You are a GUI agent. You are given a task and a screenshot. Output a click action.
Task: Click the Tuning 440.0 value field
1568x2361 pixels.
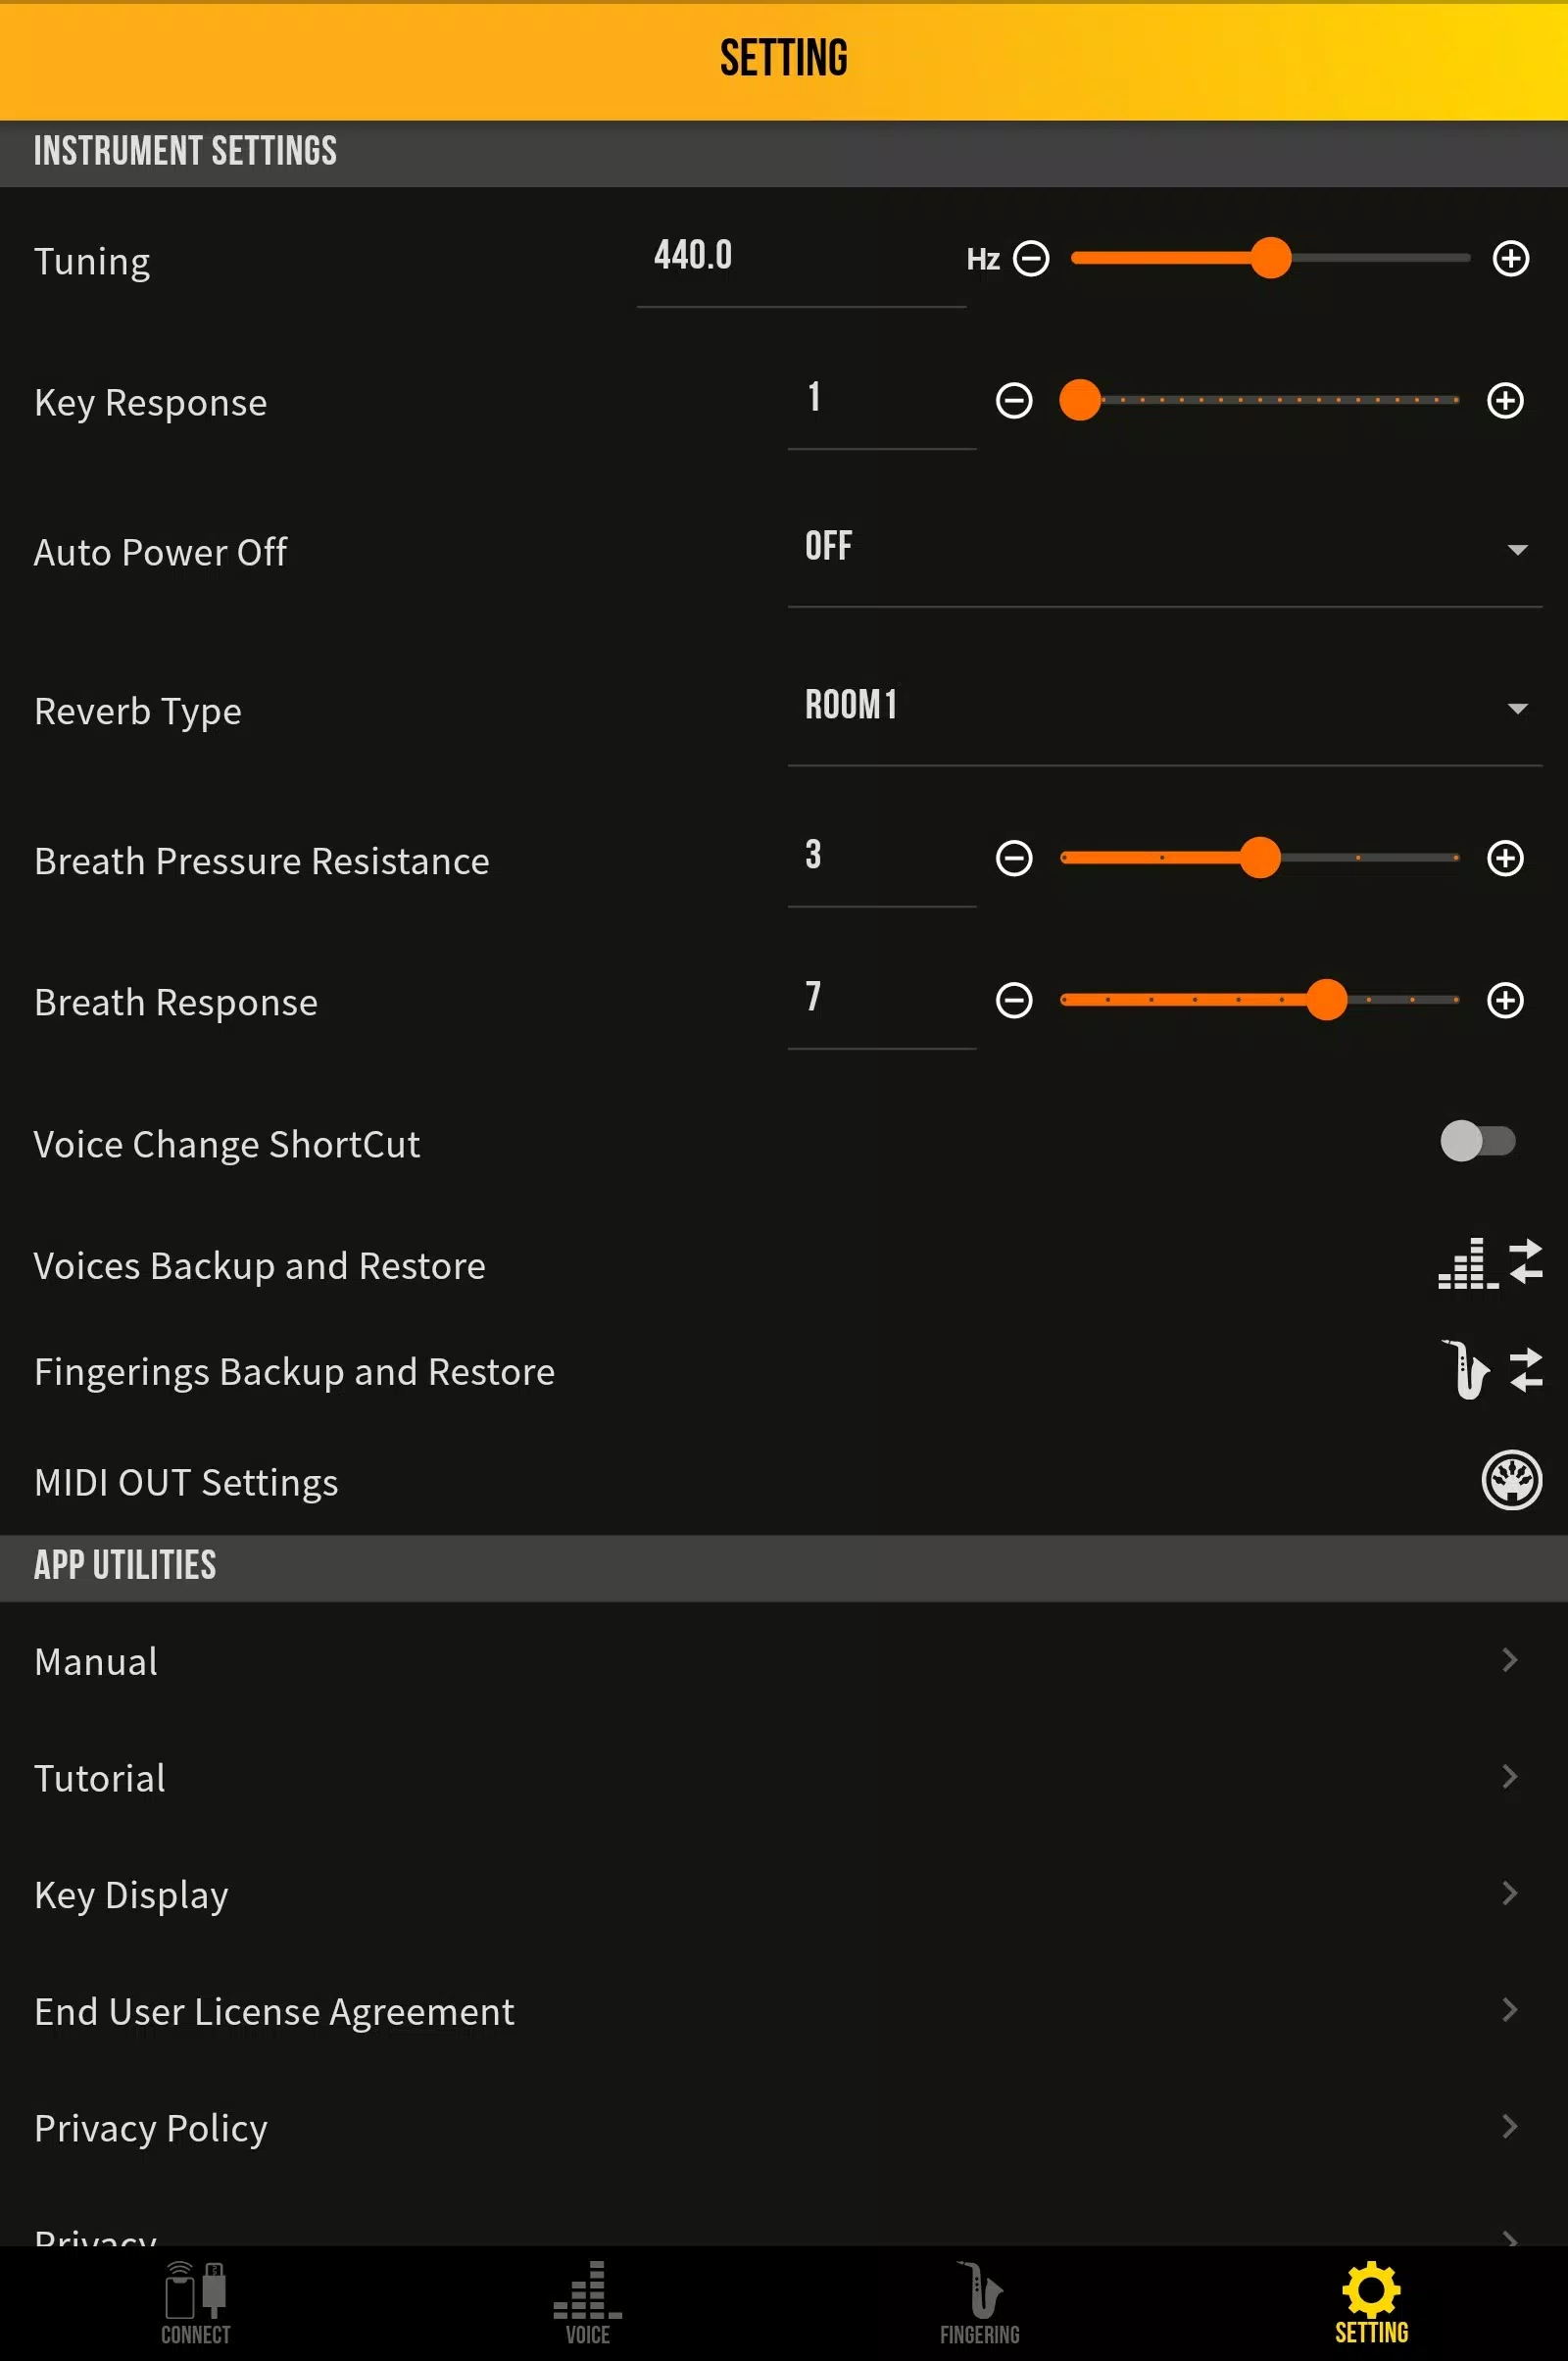pyautogui.click(x=801, y=259)
